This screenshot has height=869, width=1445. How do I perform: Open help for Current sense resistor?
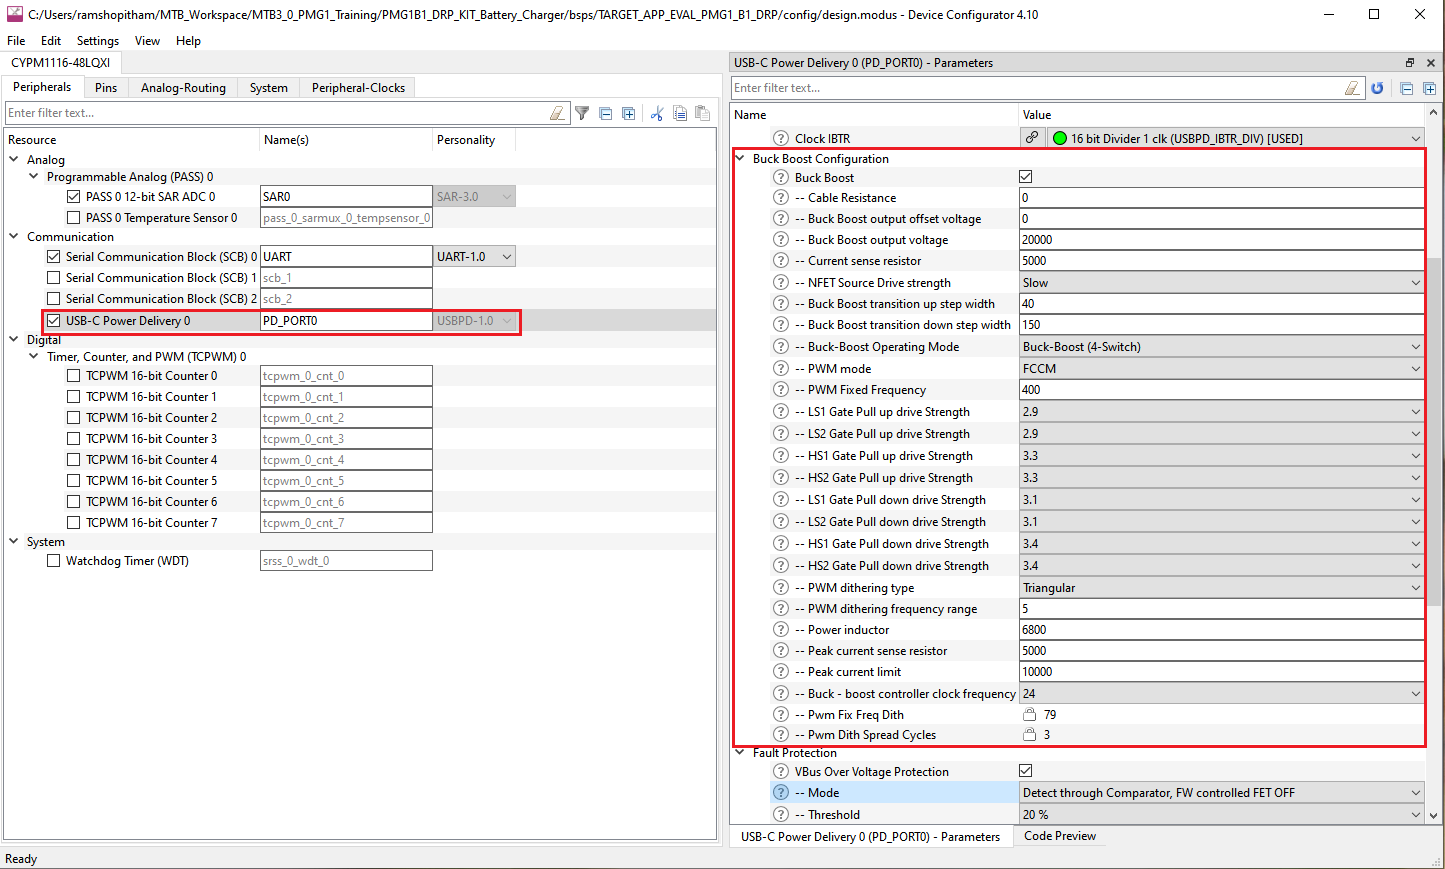[781, 261]
